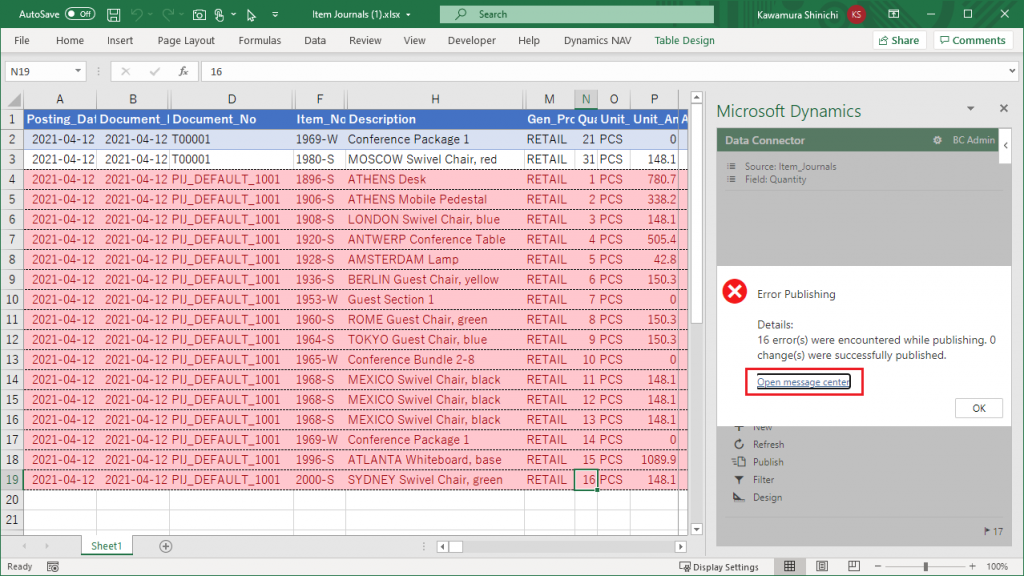Screen dimensions: 1024x576
Task: Click the Filter icon in Data Connector
Action: coord(739,479)
